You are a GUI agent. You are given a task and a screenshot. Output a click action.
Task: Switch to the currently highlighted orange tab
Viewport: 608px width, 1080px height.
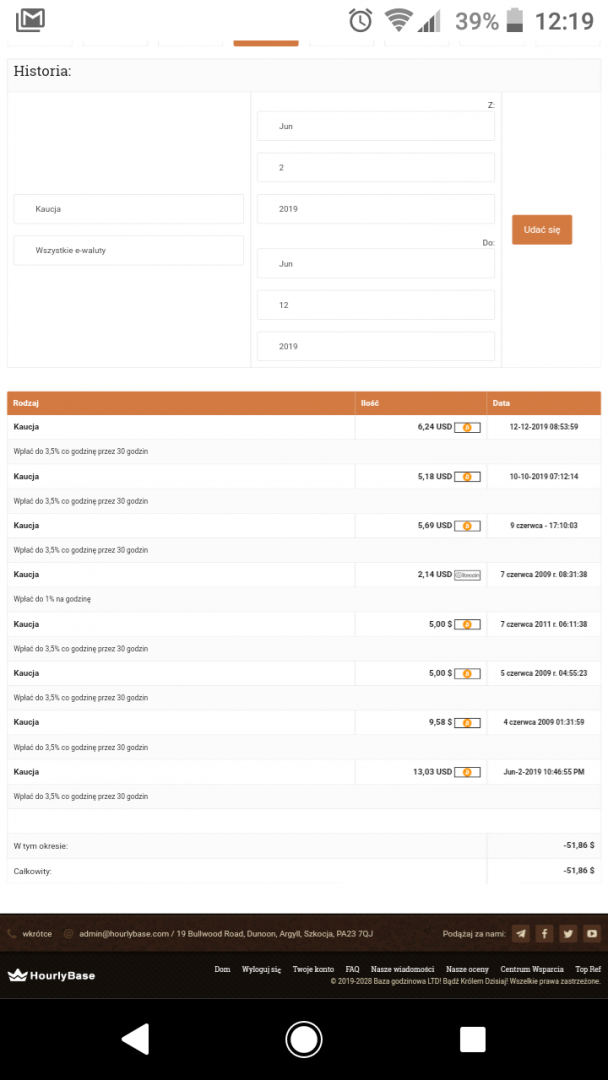[x=265, y=44]
